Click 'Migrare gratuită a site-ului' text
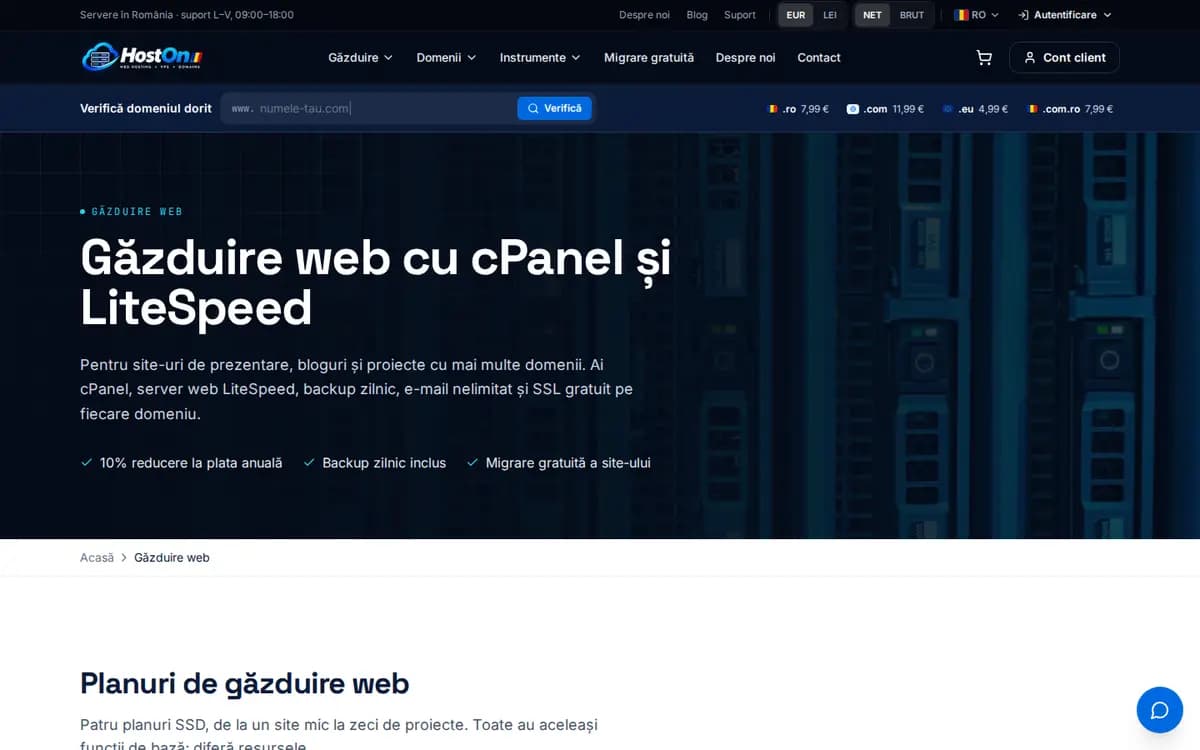Viewport: 1200px width, 750px height. coord(568,463)
